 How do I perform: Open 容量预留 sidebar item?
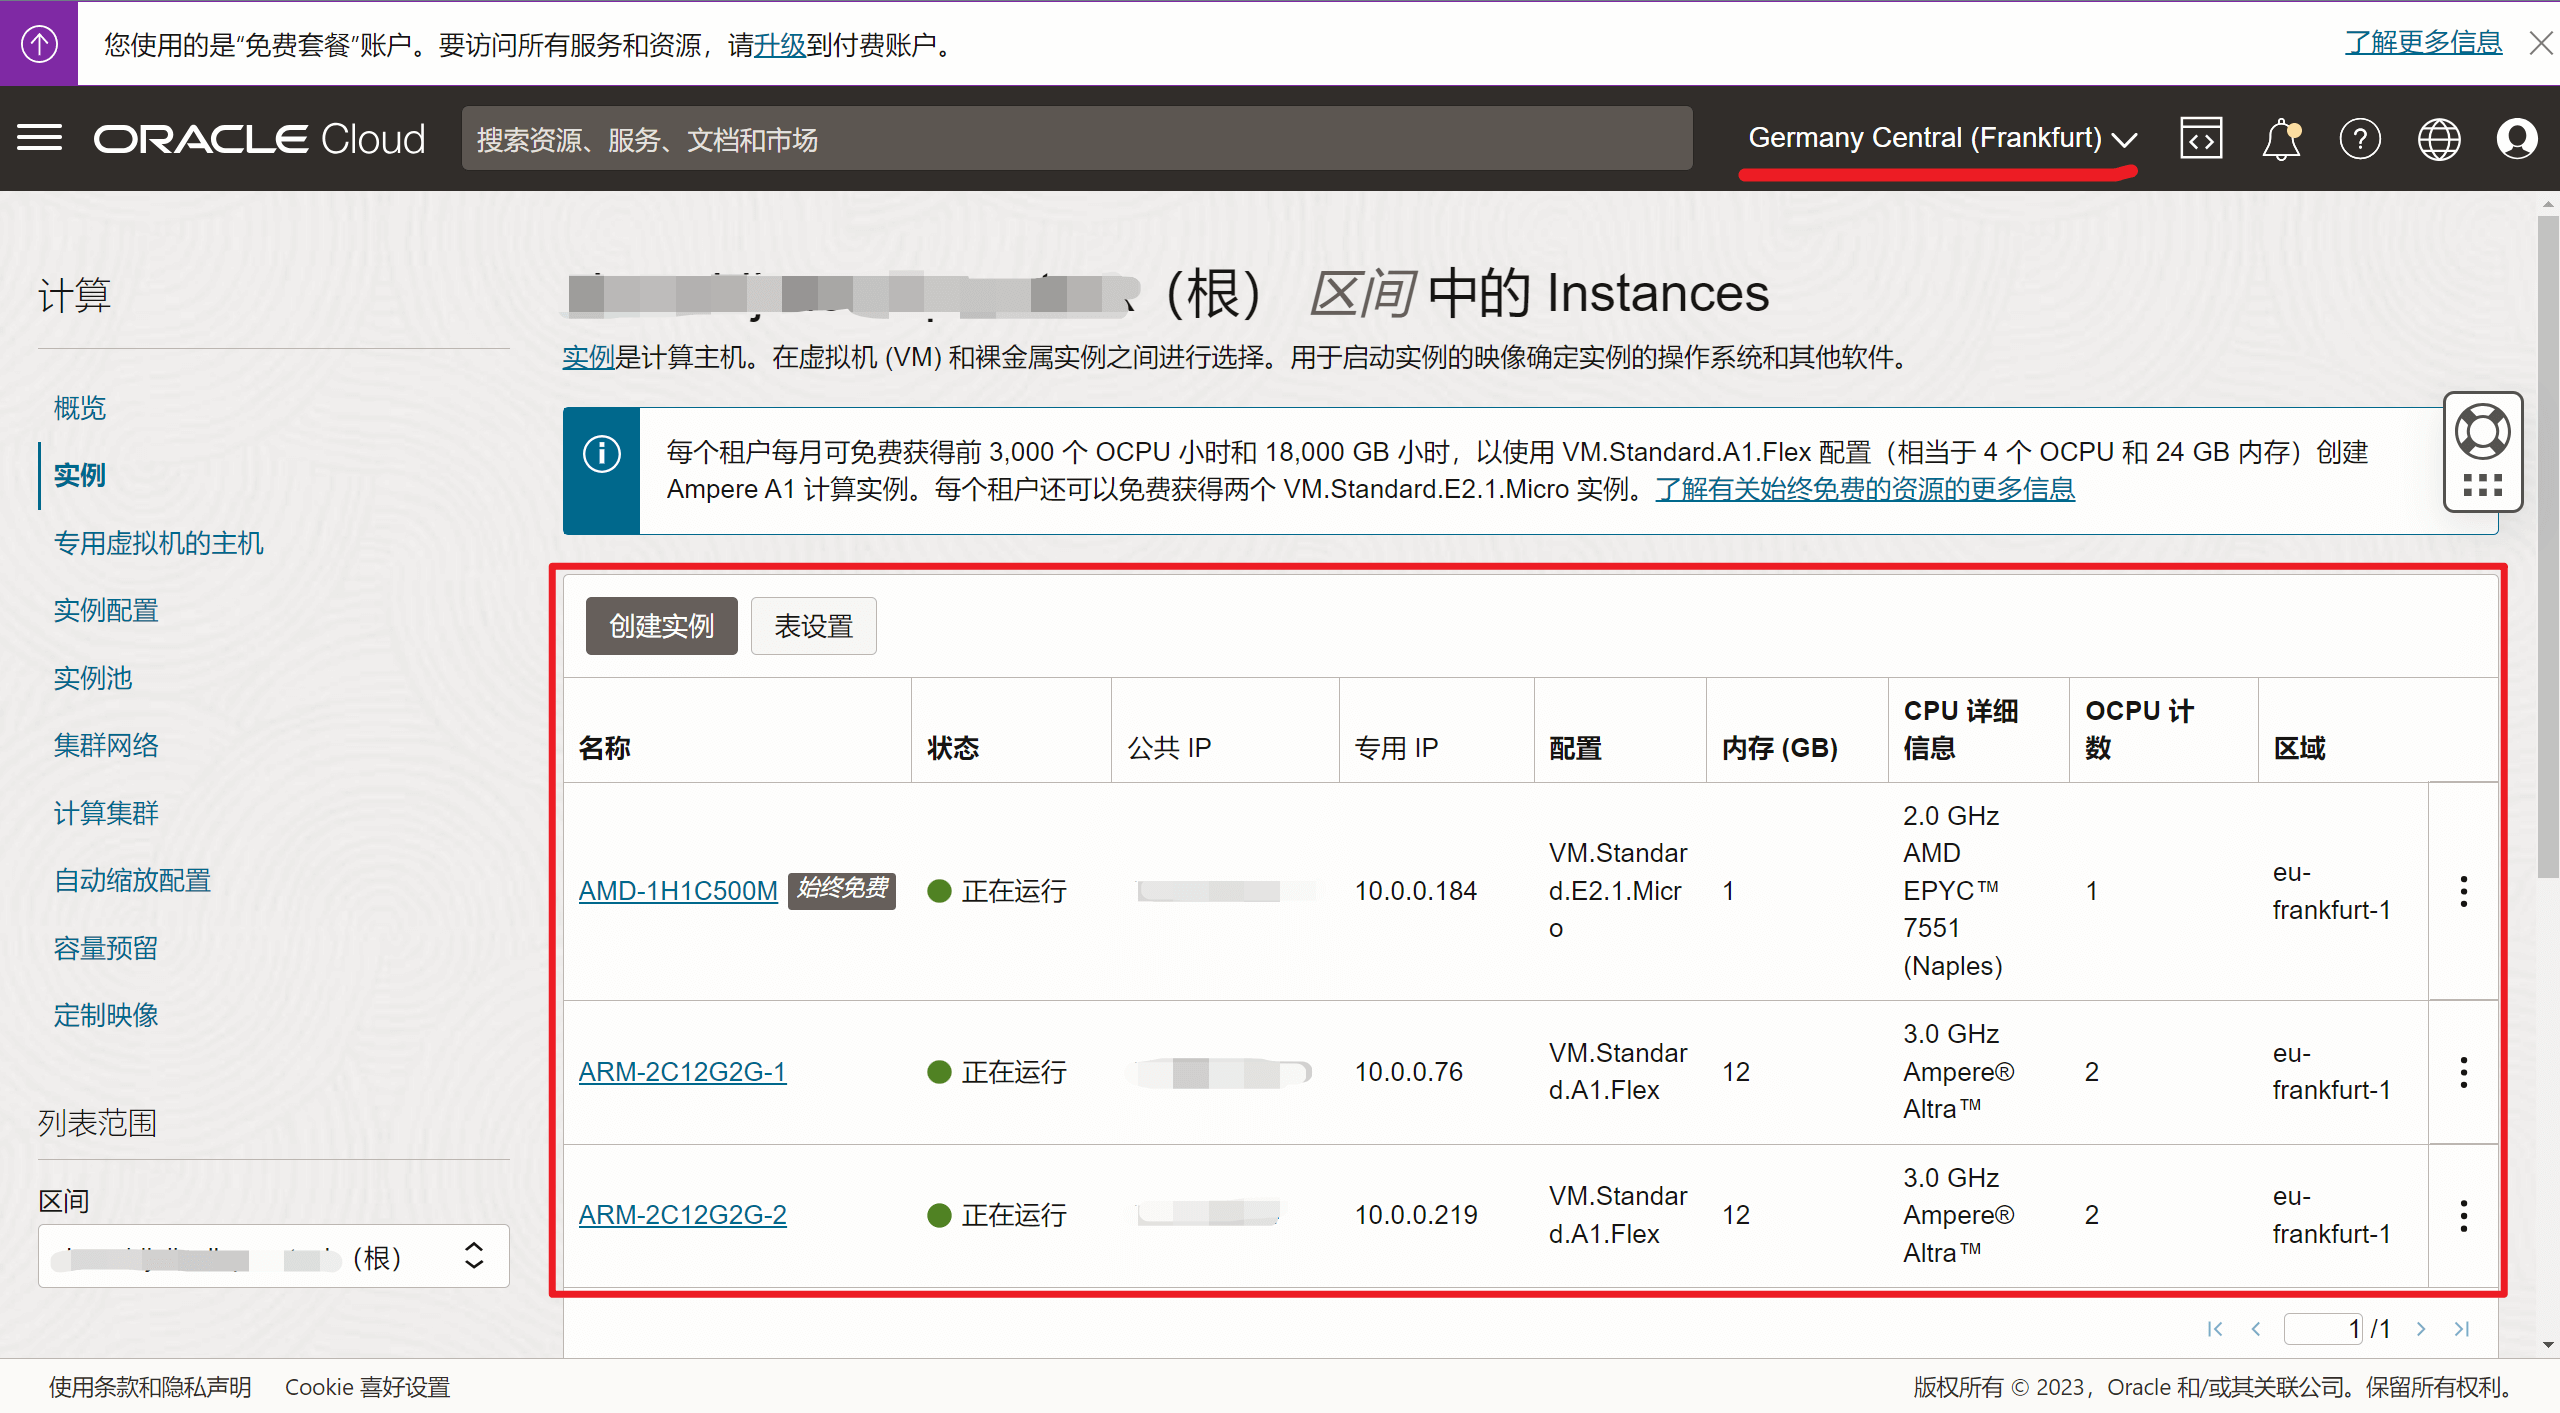[106, 948]
